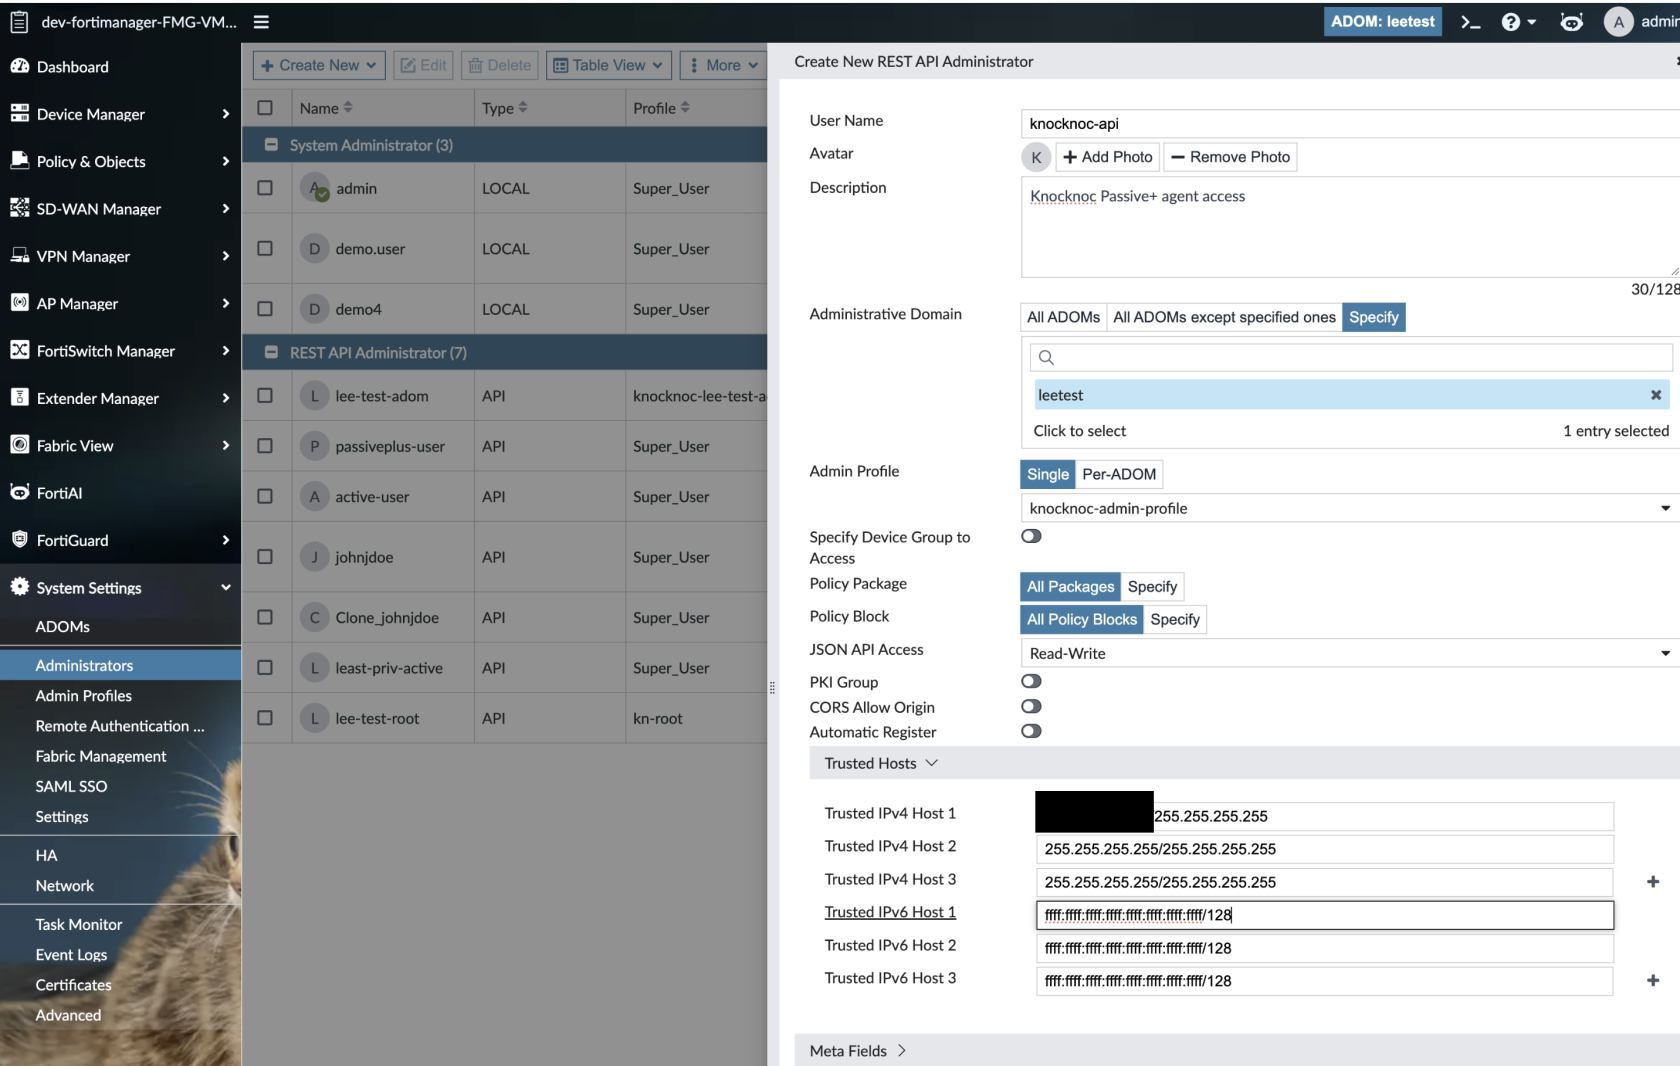The height and width of the screenshot is (1066, 1680).
Task: Click the SD-WAN Manager sidebar icon
Action: [20, 208]
